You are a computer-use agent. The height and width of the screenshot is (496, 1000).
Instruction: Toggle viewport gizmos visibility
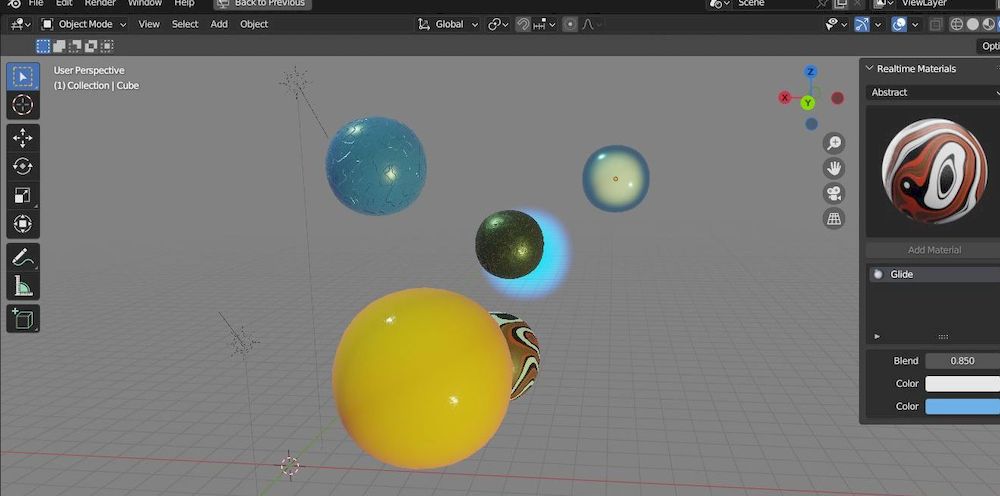click(x=862, y=24)
